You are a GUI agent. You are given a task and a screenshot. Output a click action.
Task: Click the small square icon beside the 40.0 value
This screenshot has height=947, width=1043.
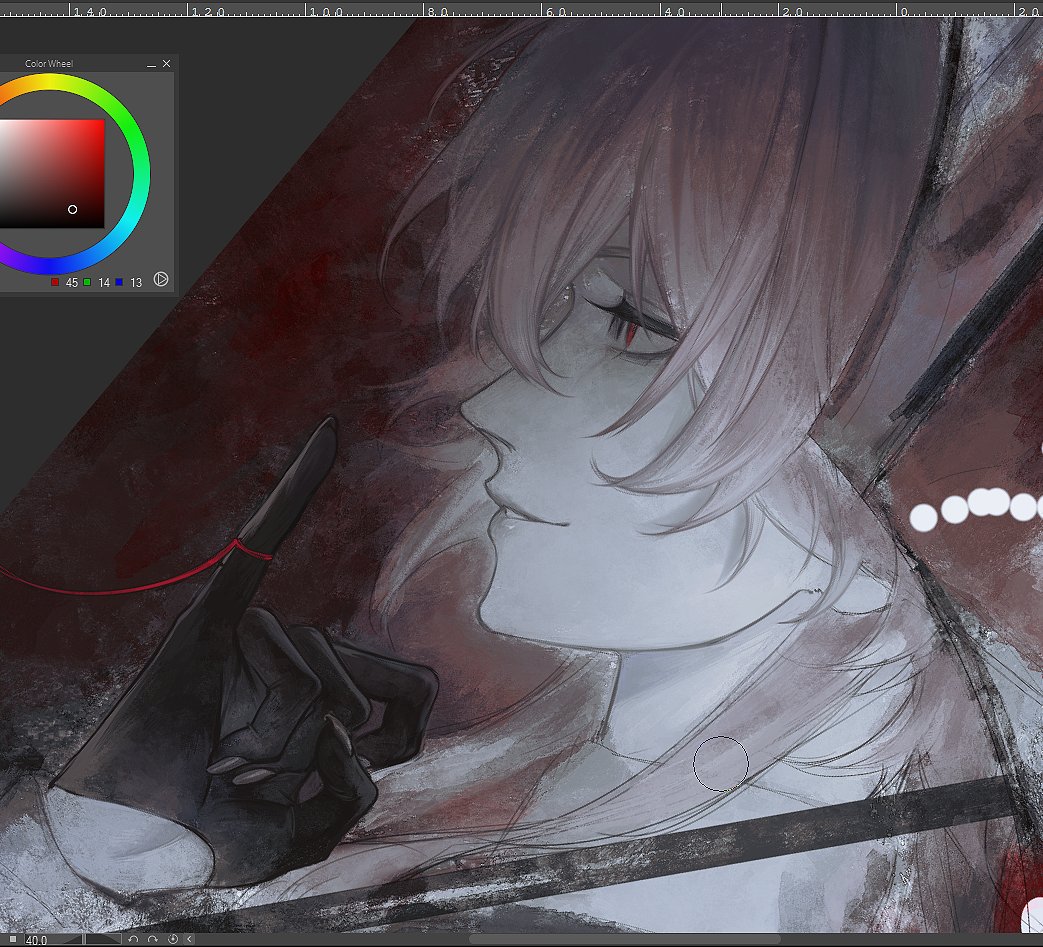click(13, 939)
